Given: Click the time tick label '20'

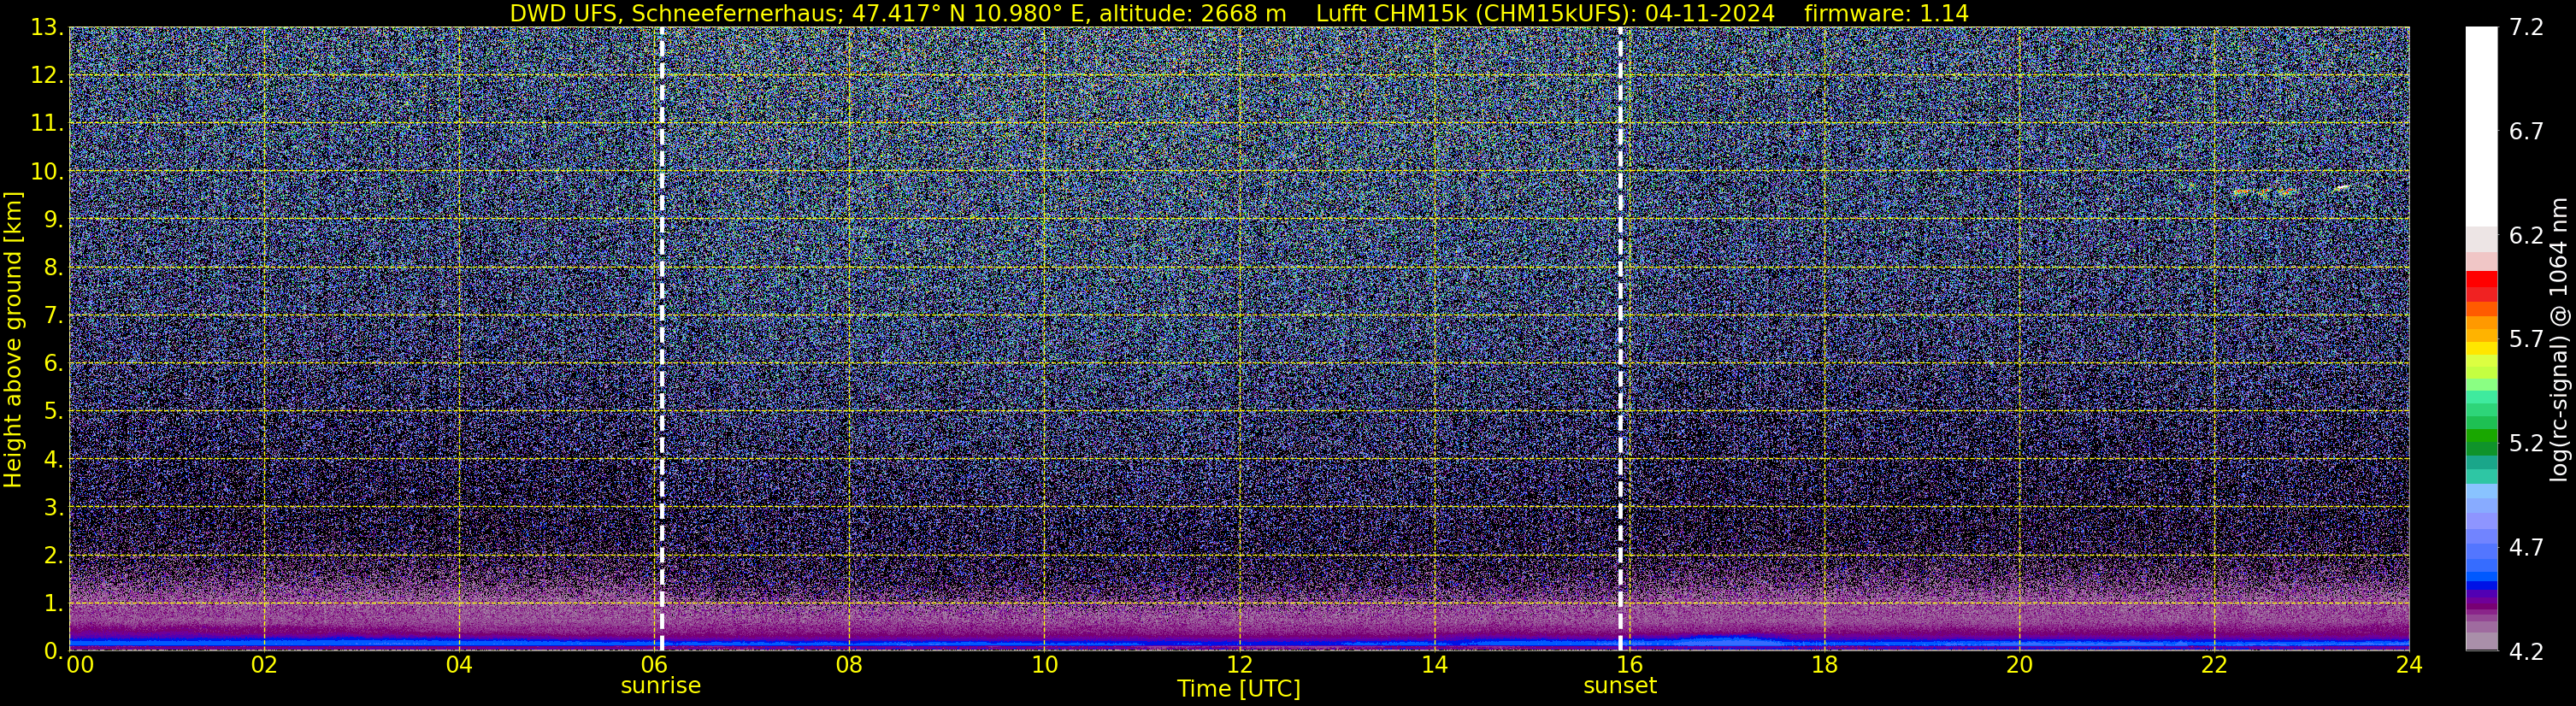Looking at the screenshot, I should pos(2019,665).
